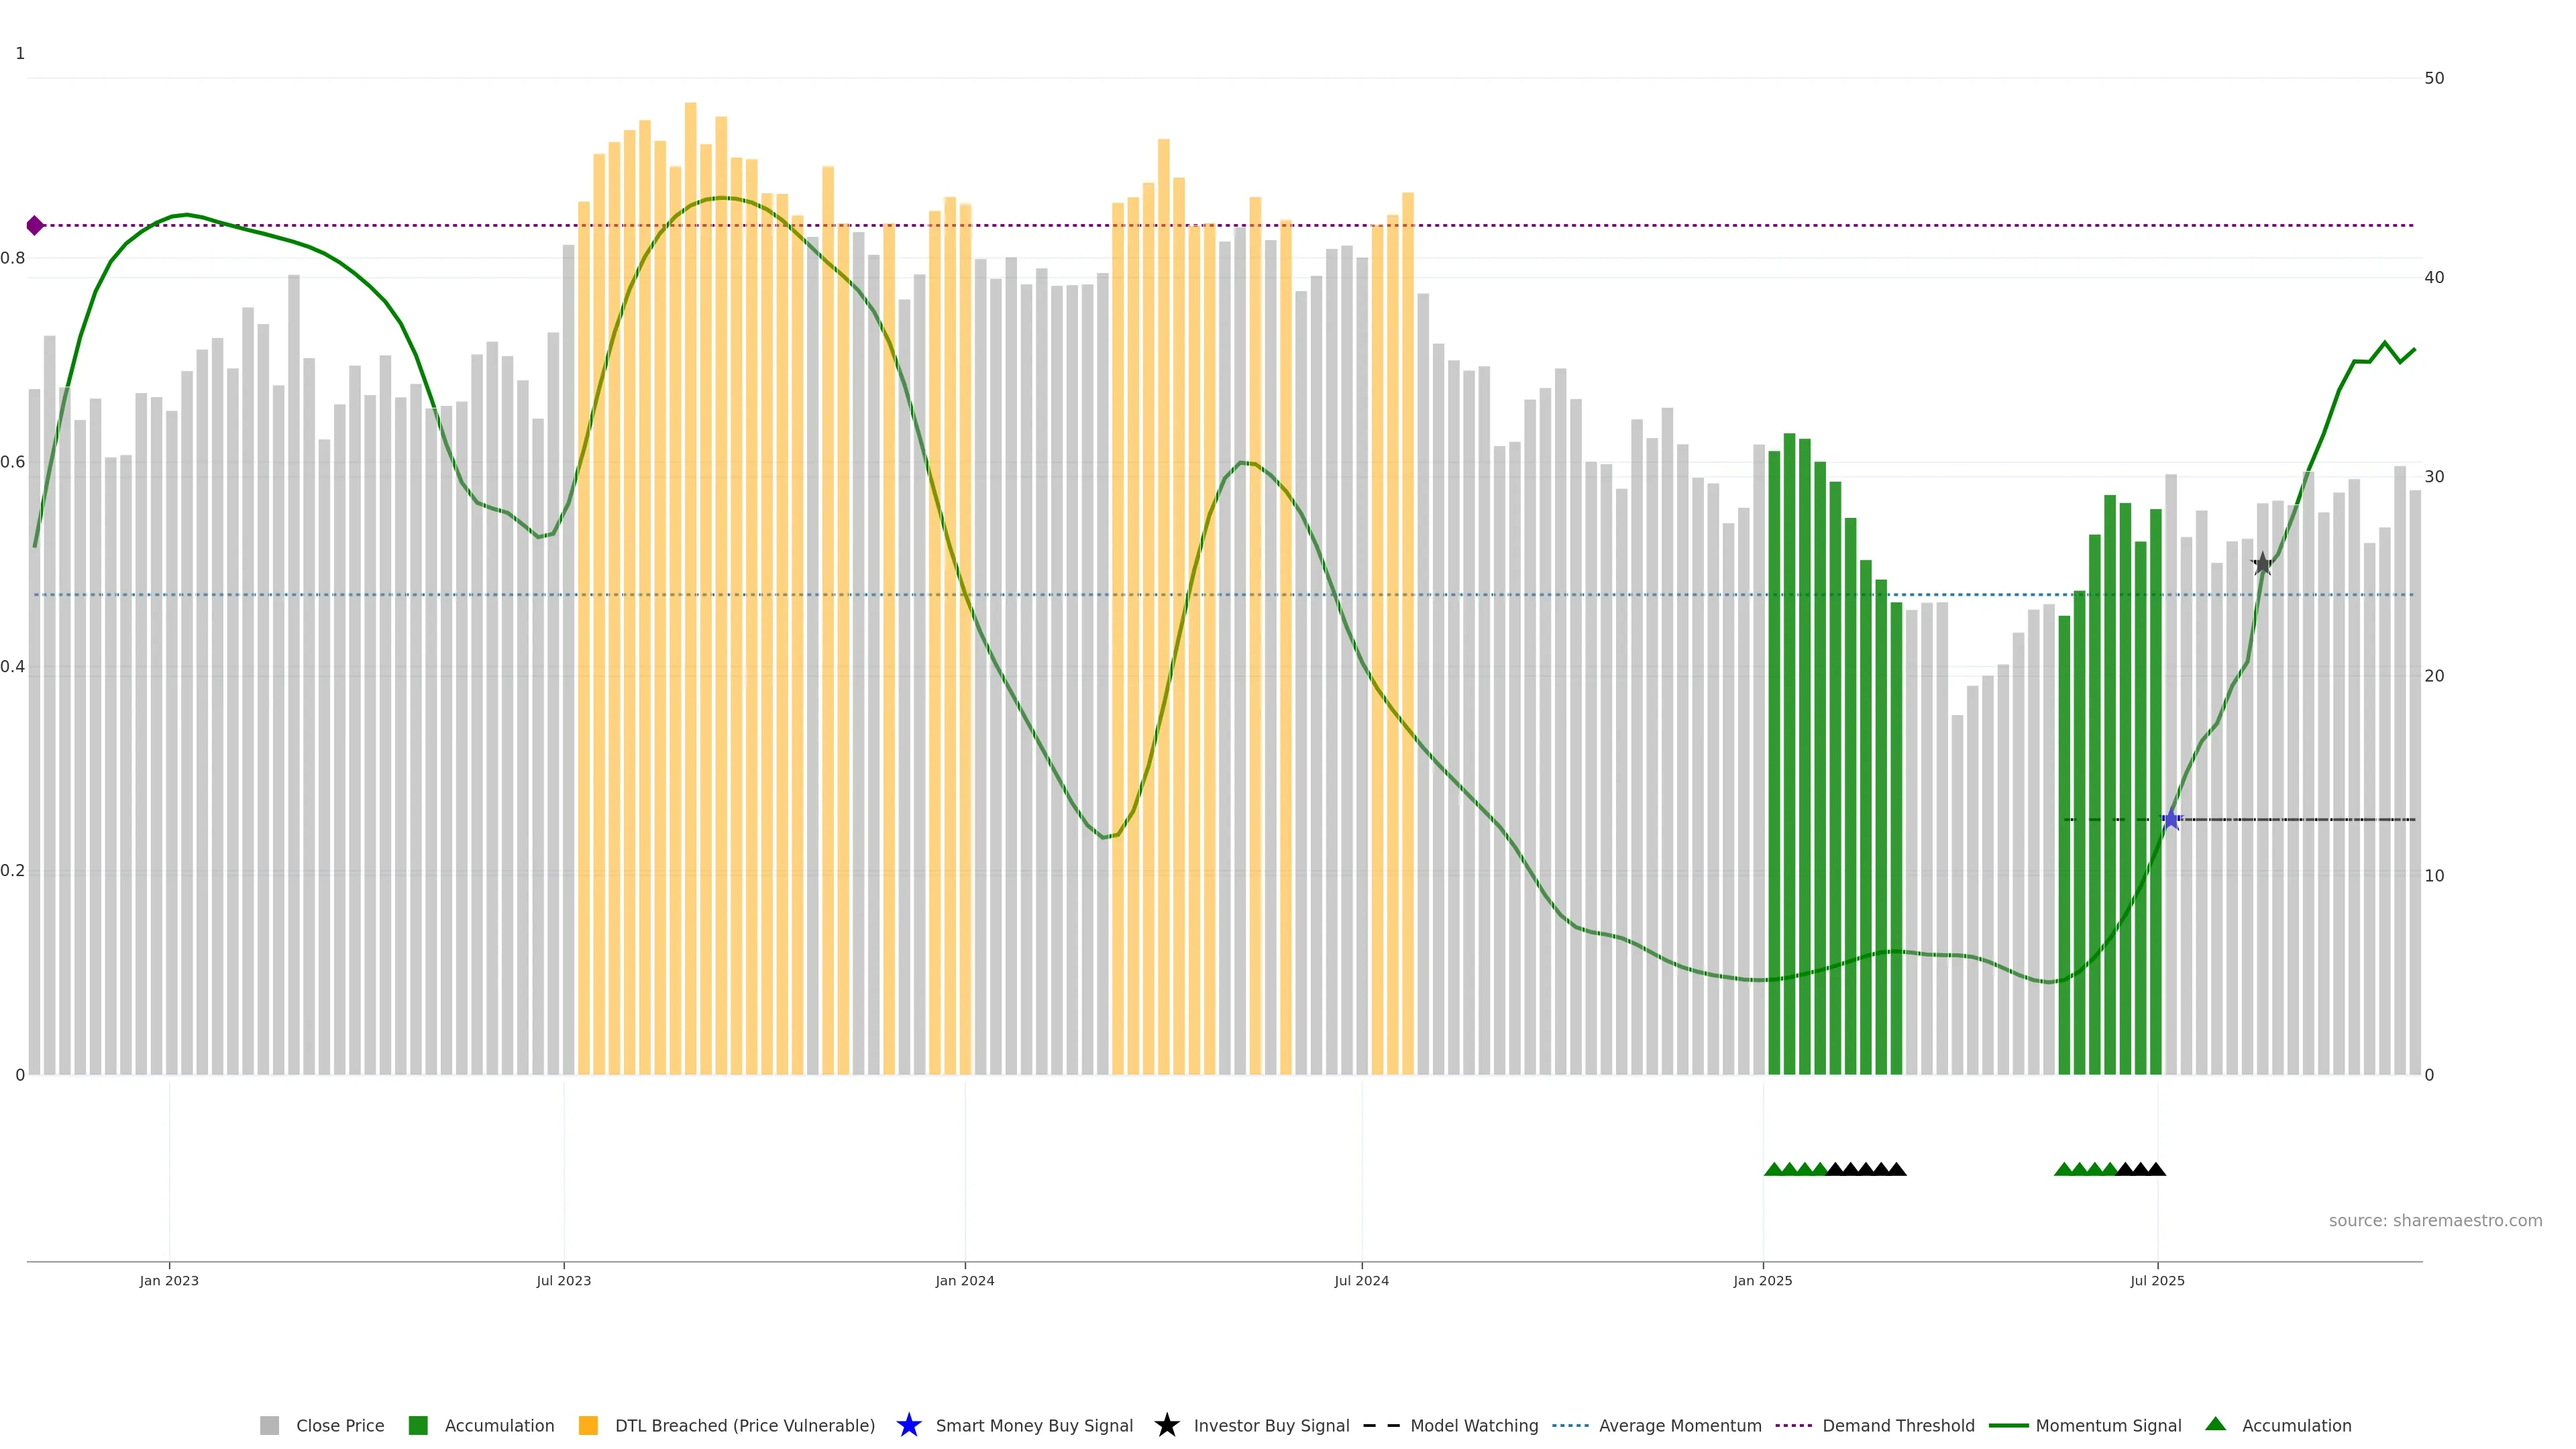Screen dimensions: 2576x1449
Task: Click the Jan 2025 x-axis label
Action: 1762,1280
